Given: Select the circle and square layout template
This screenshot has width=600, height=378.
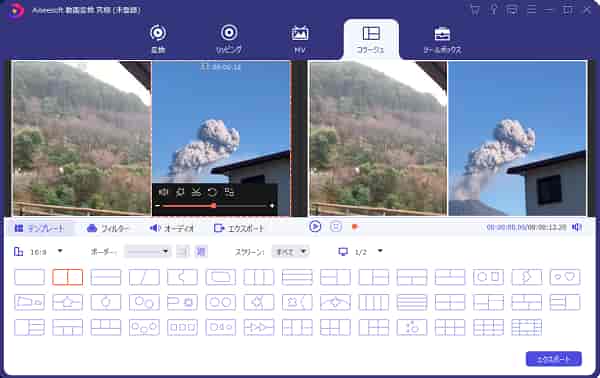Looking at the screenshot, I should pyautogui.click(x=488, y=277).
